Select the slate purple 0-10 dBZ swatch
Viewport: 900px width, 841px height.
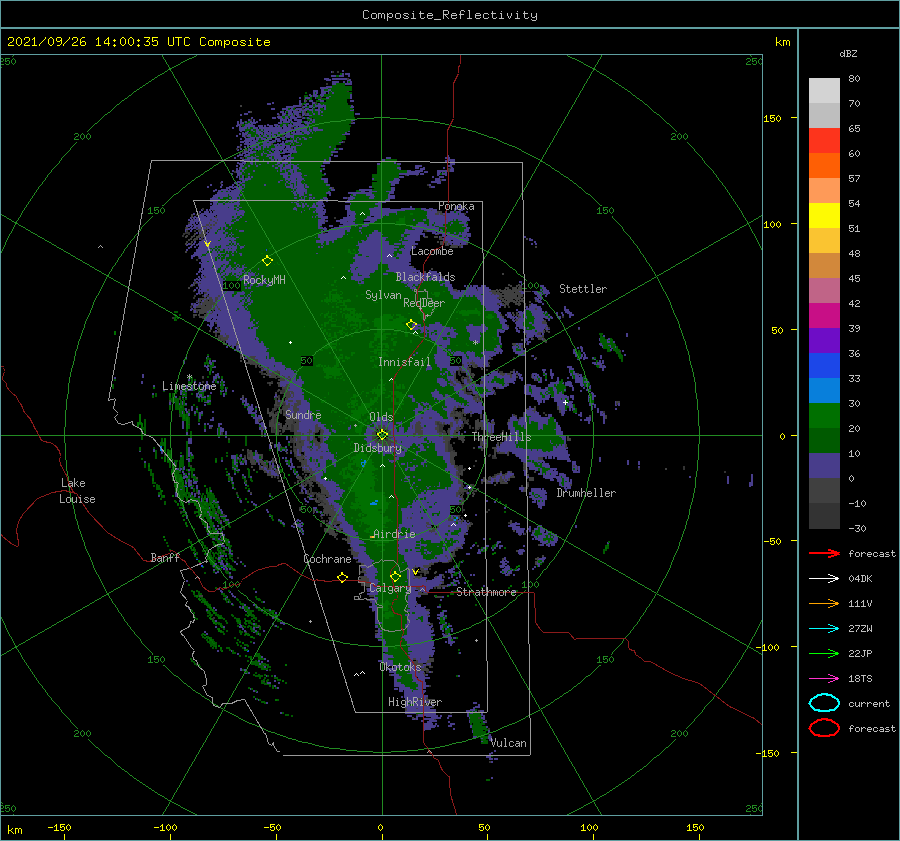(x=824, y=466)
